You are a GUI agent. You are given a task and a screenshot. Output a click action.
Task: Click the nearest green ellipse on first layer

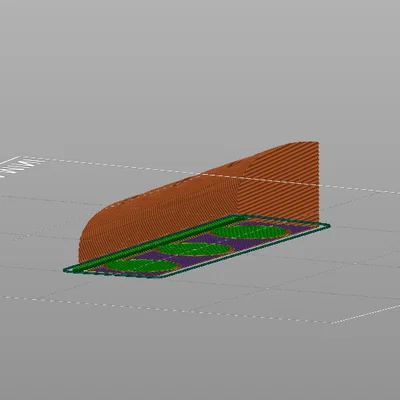pos(142,266)
